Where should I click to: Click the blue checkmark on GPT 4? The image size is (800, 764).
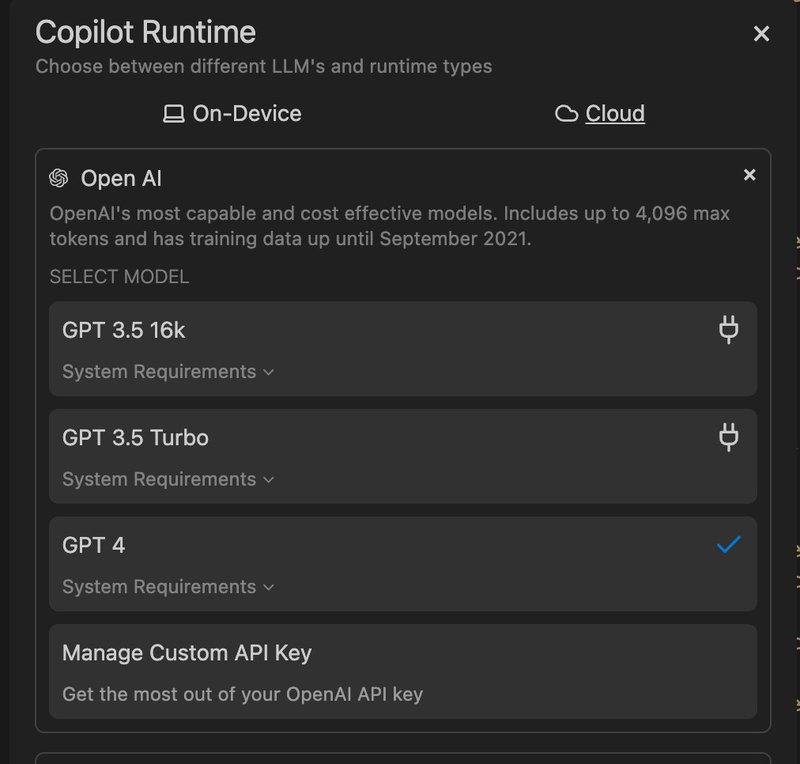[x=727, y=543]
